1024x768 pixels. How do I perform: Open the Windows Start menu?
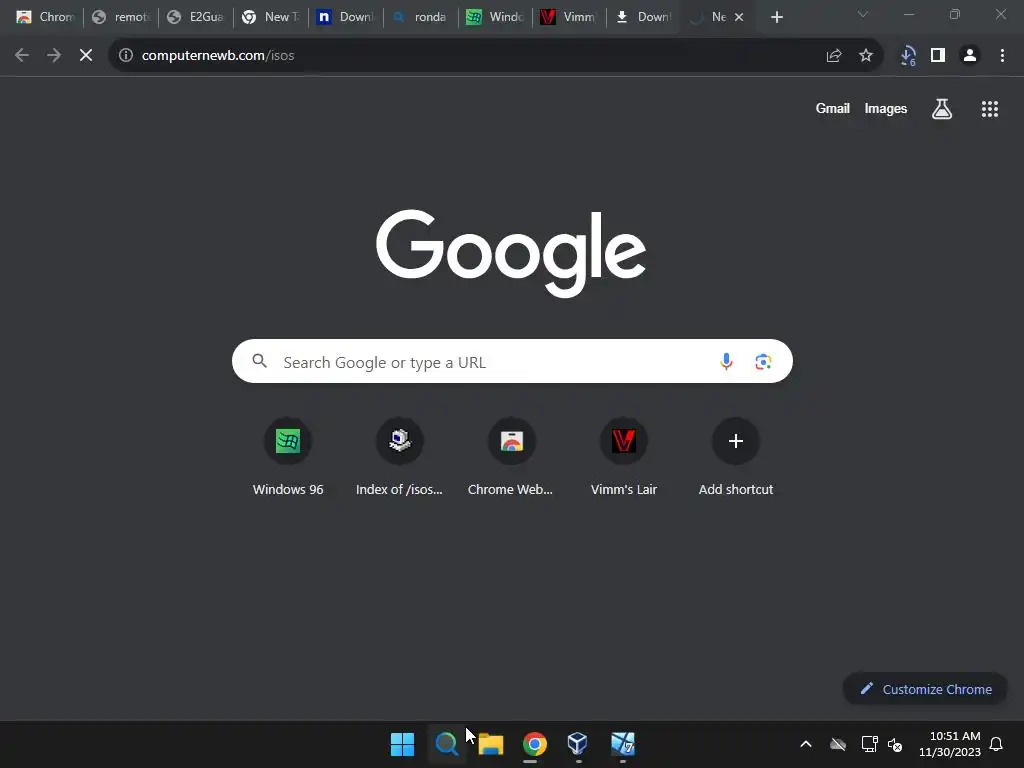402,744
